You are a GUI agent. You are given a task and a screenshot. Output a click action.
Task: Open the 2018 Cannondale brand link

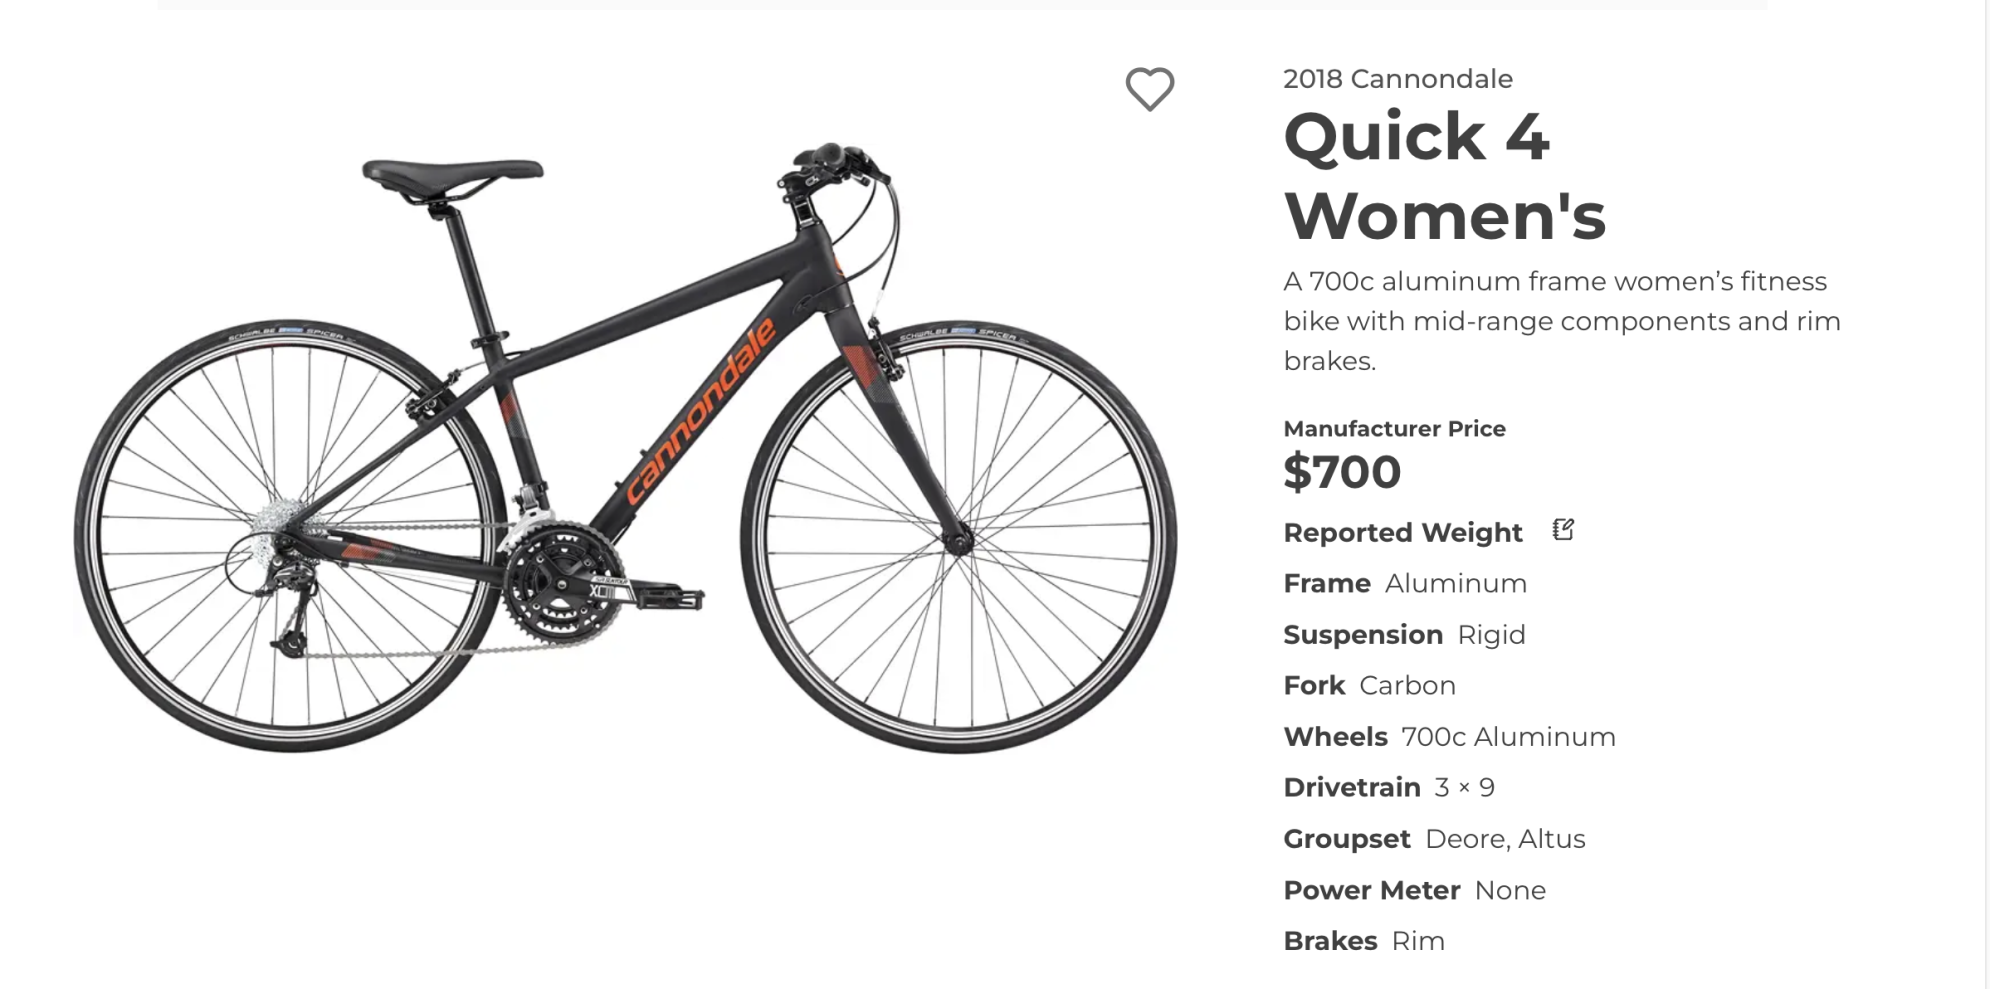pyautogui.click(x=1398, y=78)
